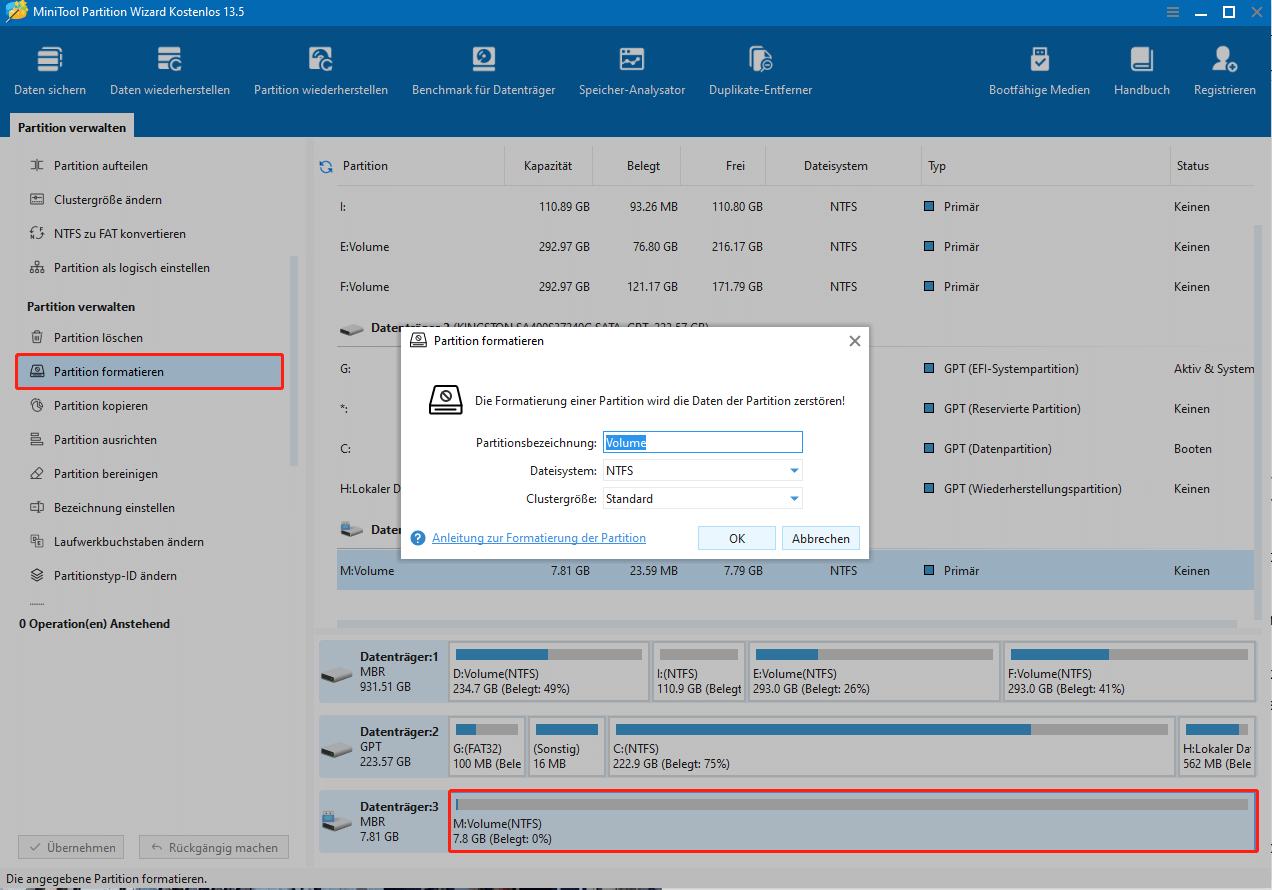This screenshot has height=890, width=1272.
Task: Cancel the format dialog with Abbrechen
Action: [820, 537]
